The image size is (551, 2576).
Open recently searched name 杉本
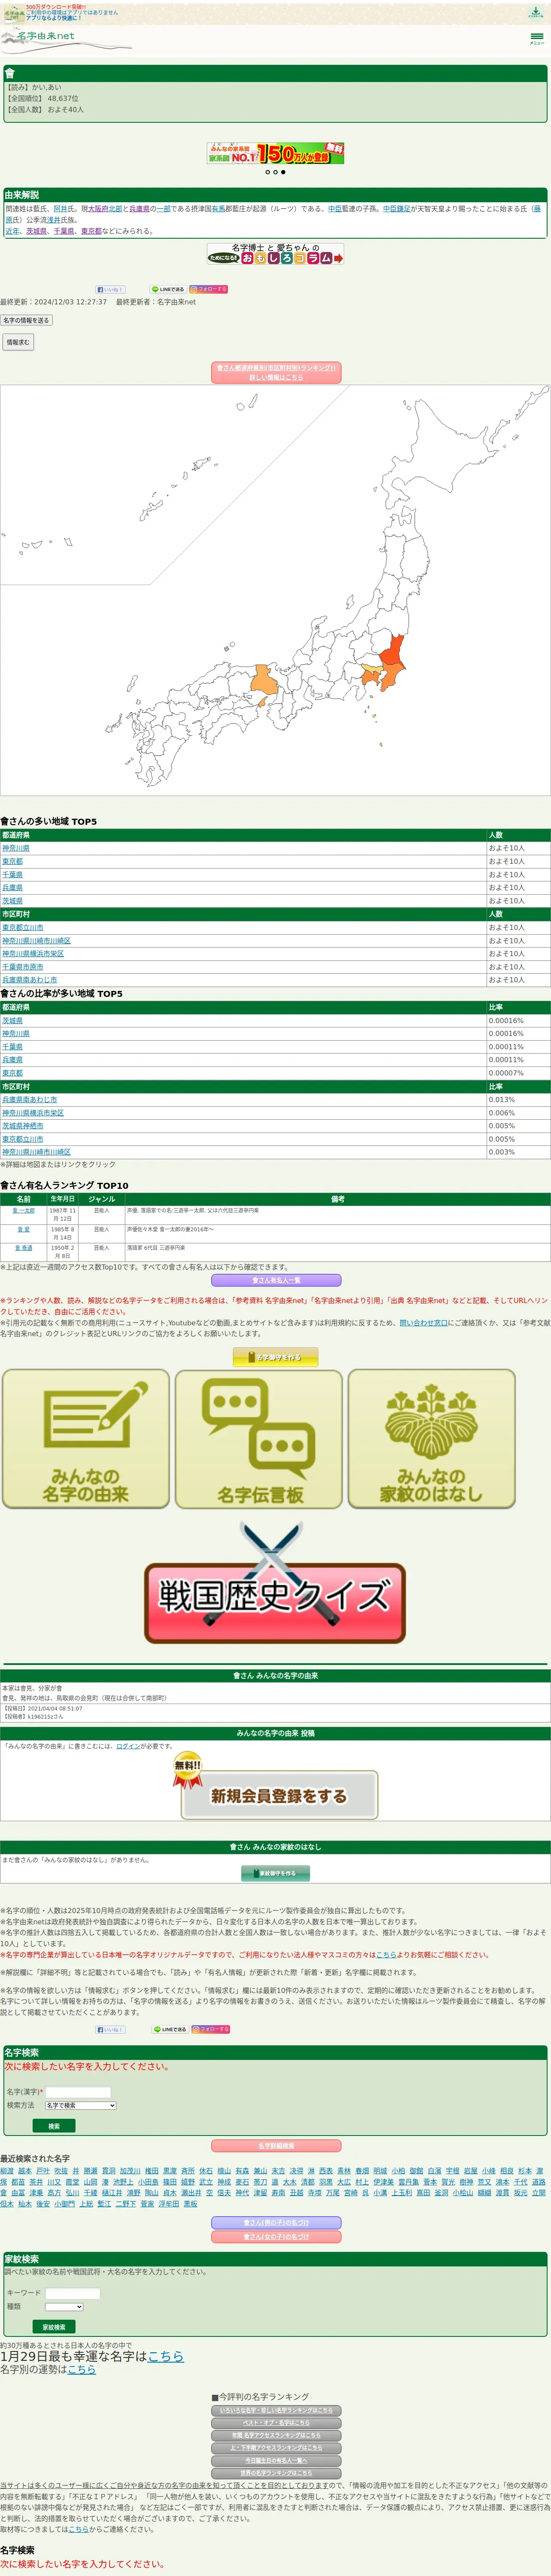525,2171
